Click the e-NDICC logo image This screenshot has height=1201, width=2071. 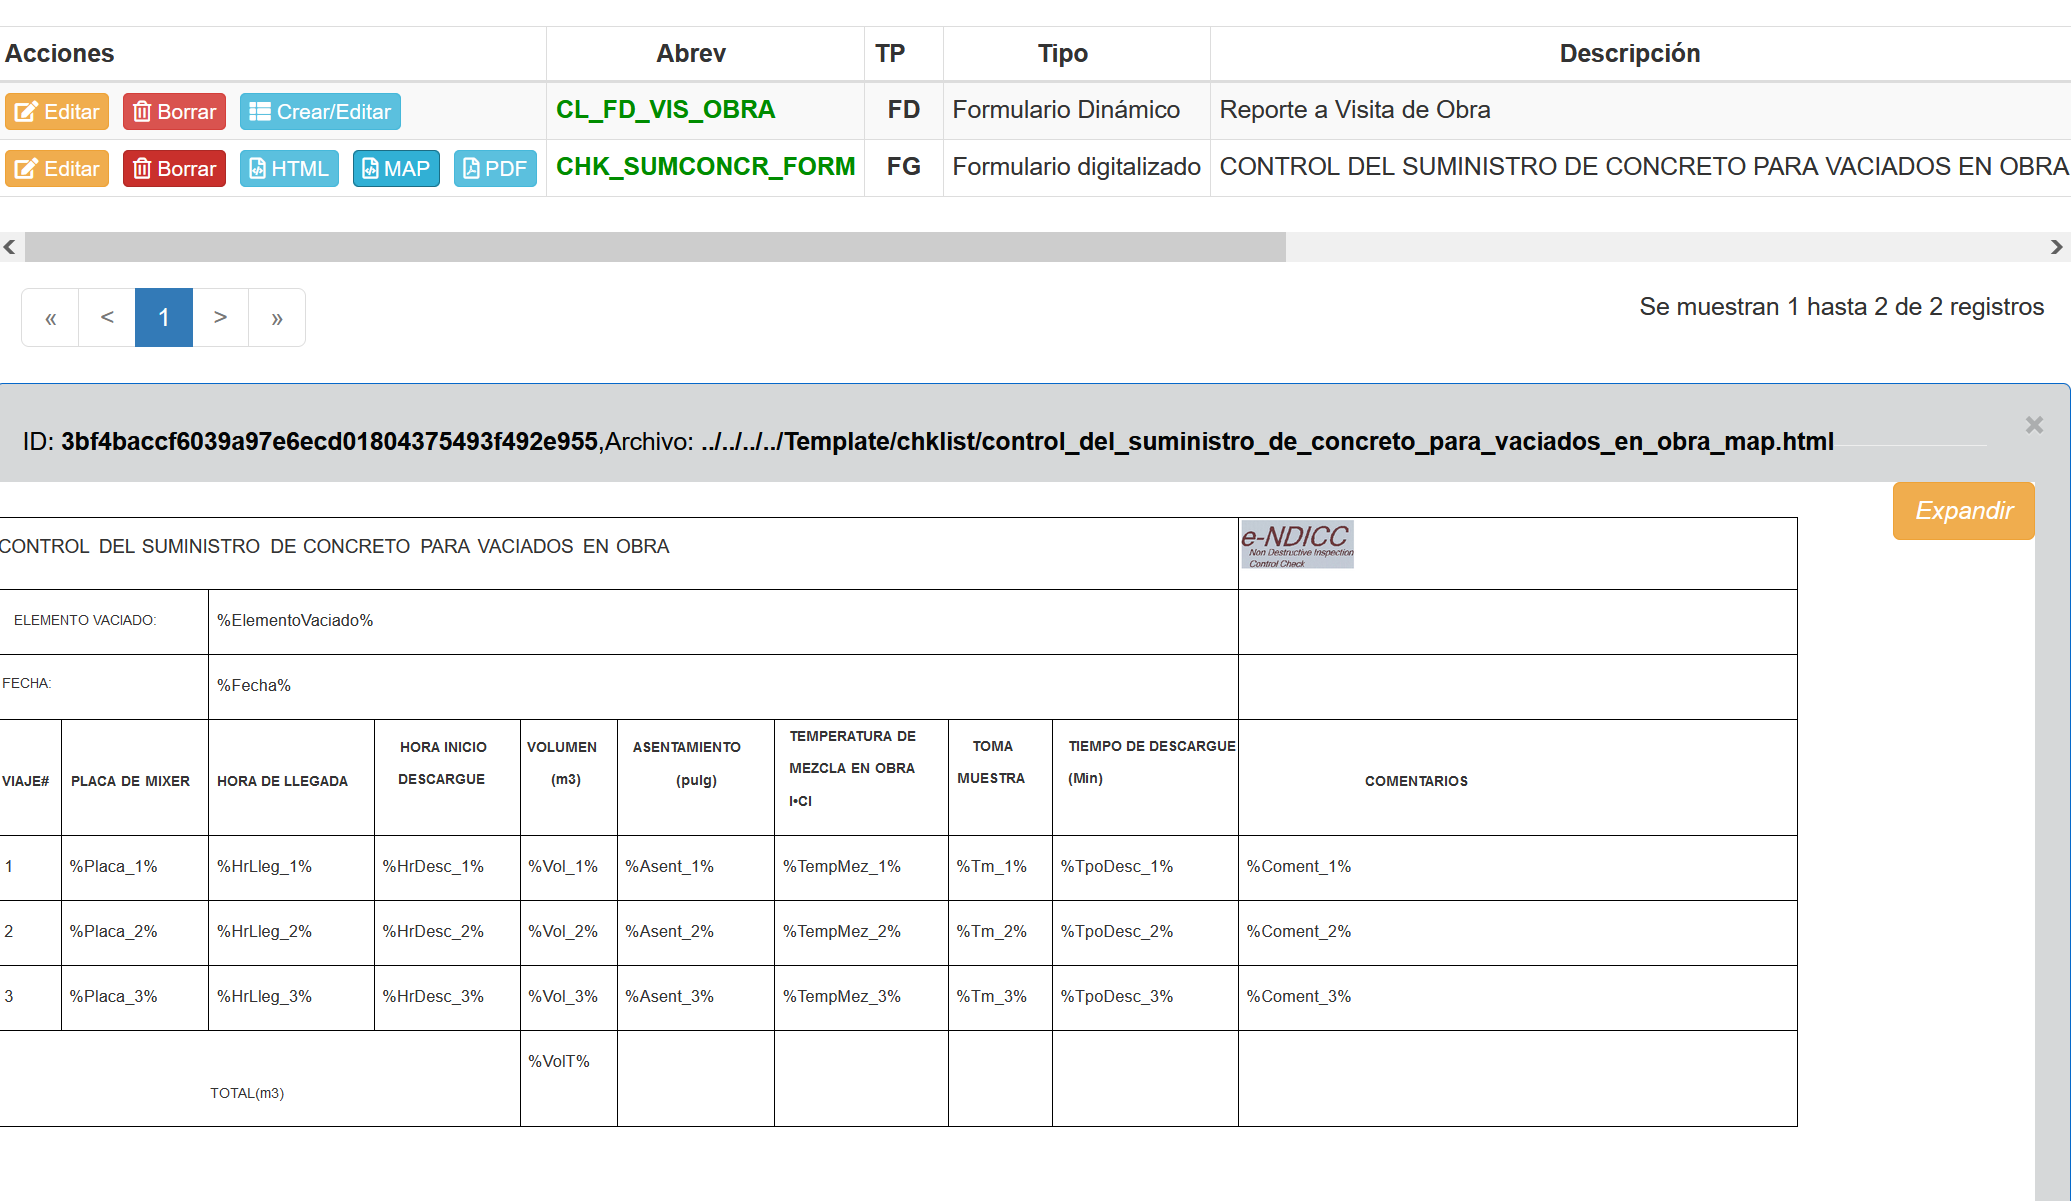[1297, 545]
